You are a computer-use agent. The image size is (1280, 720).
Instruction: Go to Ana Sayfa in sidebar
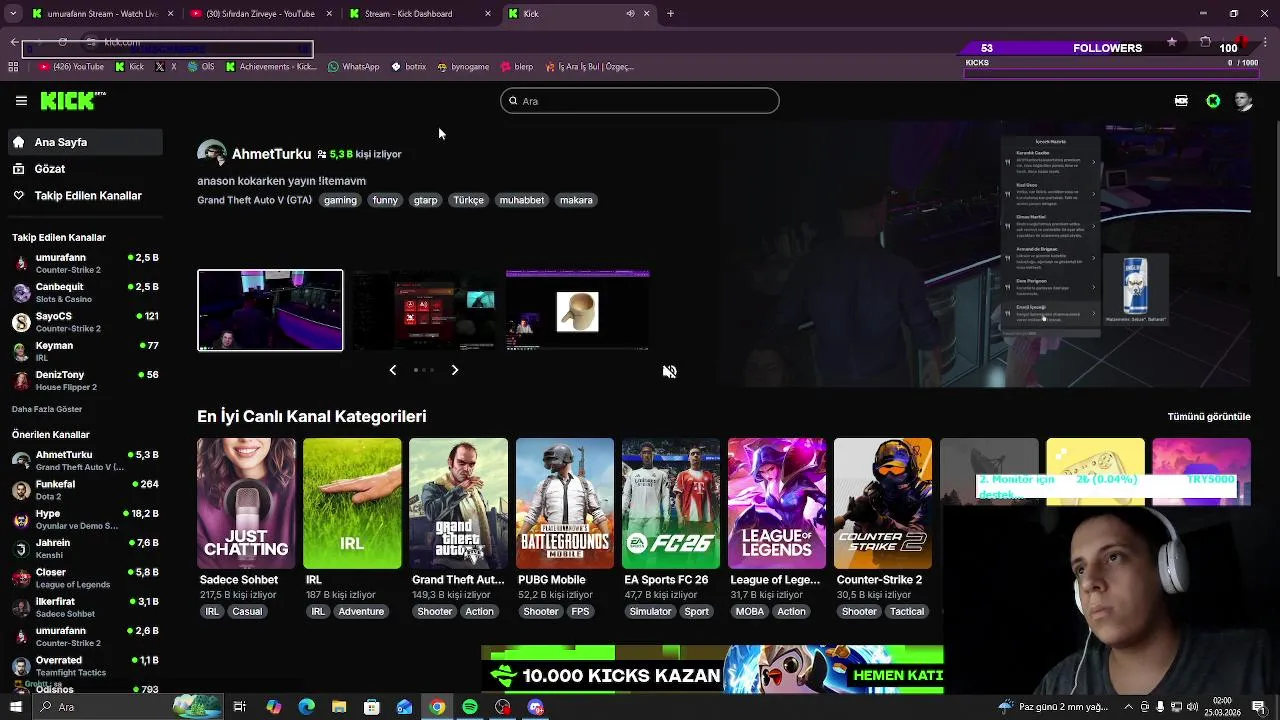pos(84,142)
